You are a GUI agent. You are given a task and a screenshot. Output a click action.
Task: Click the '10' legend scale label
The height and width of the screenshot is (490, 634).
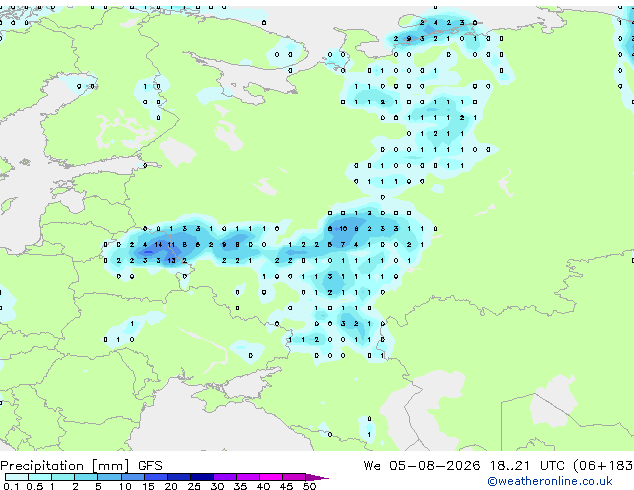click(x=125, y=486)
